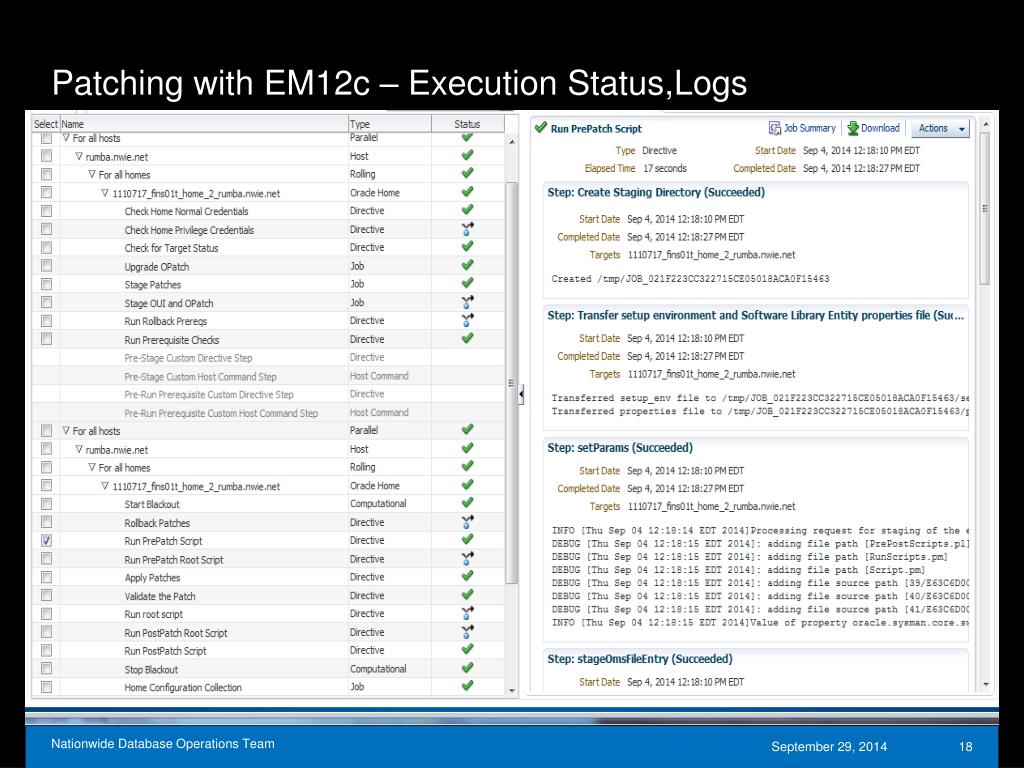Click skipped status icon for Check Home Privilege Credentials
The width and height of the screenshot is (1024, 768).
coord(467,229)
